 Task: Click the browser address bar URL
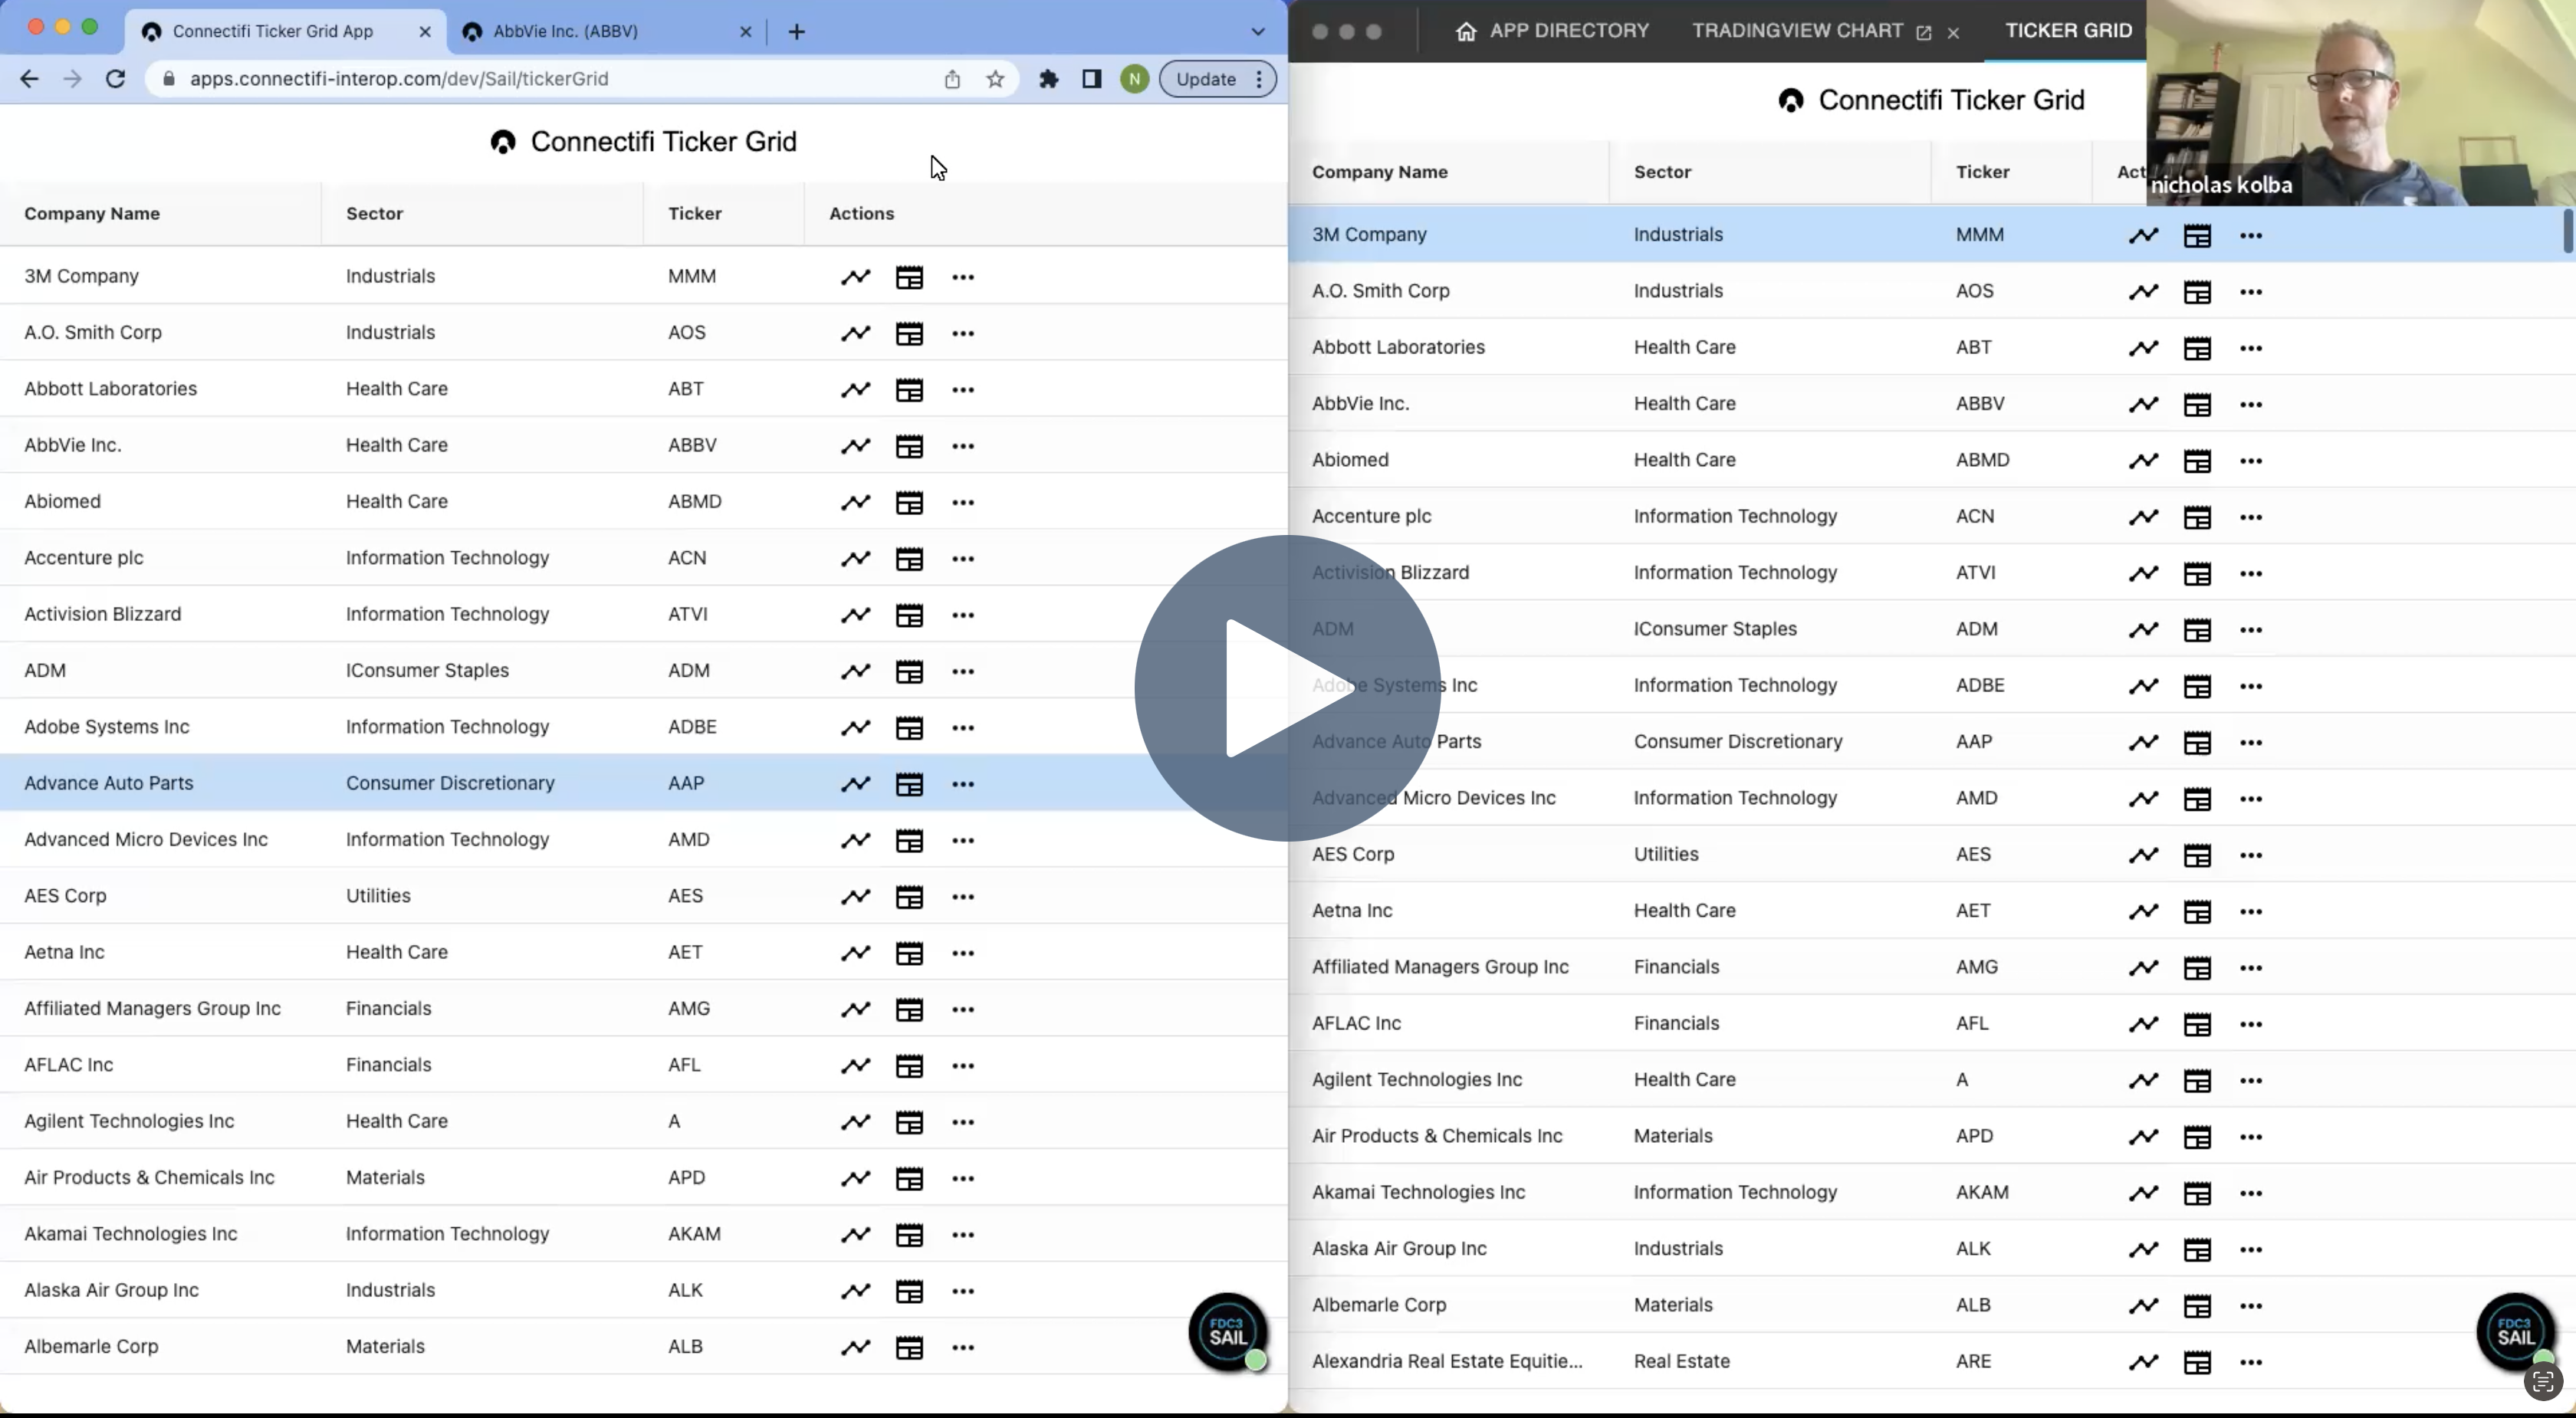[399, 79]
